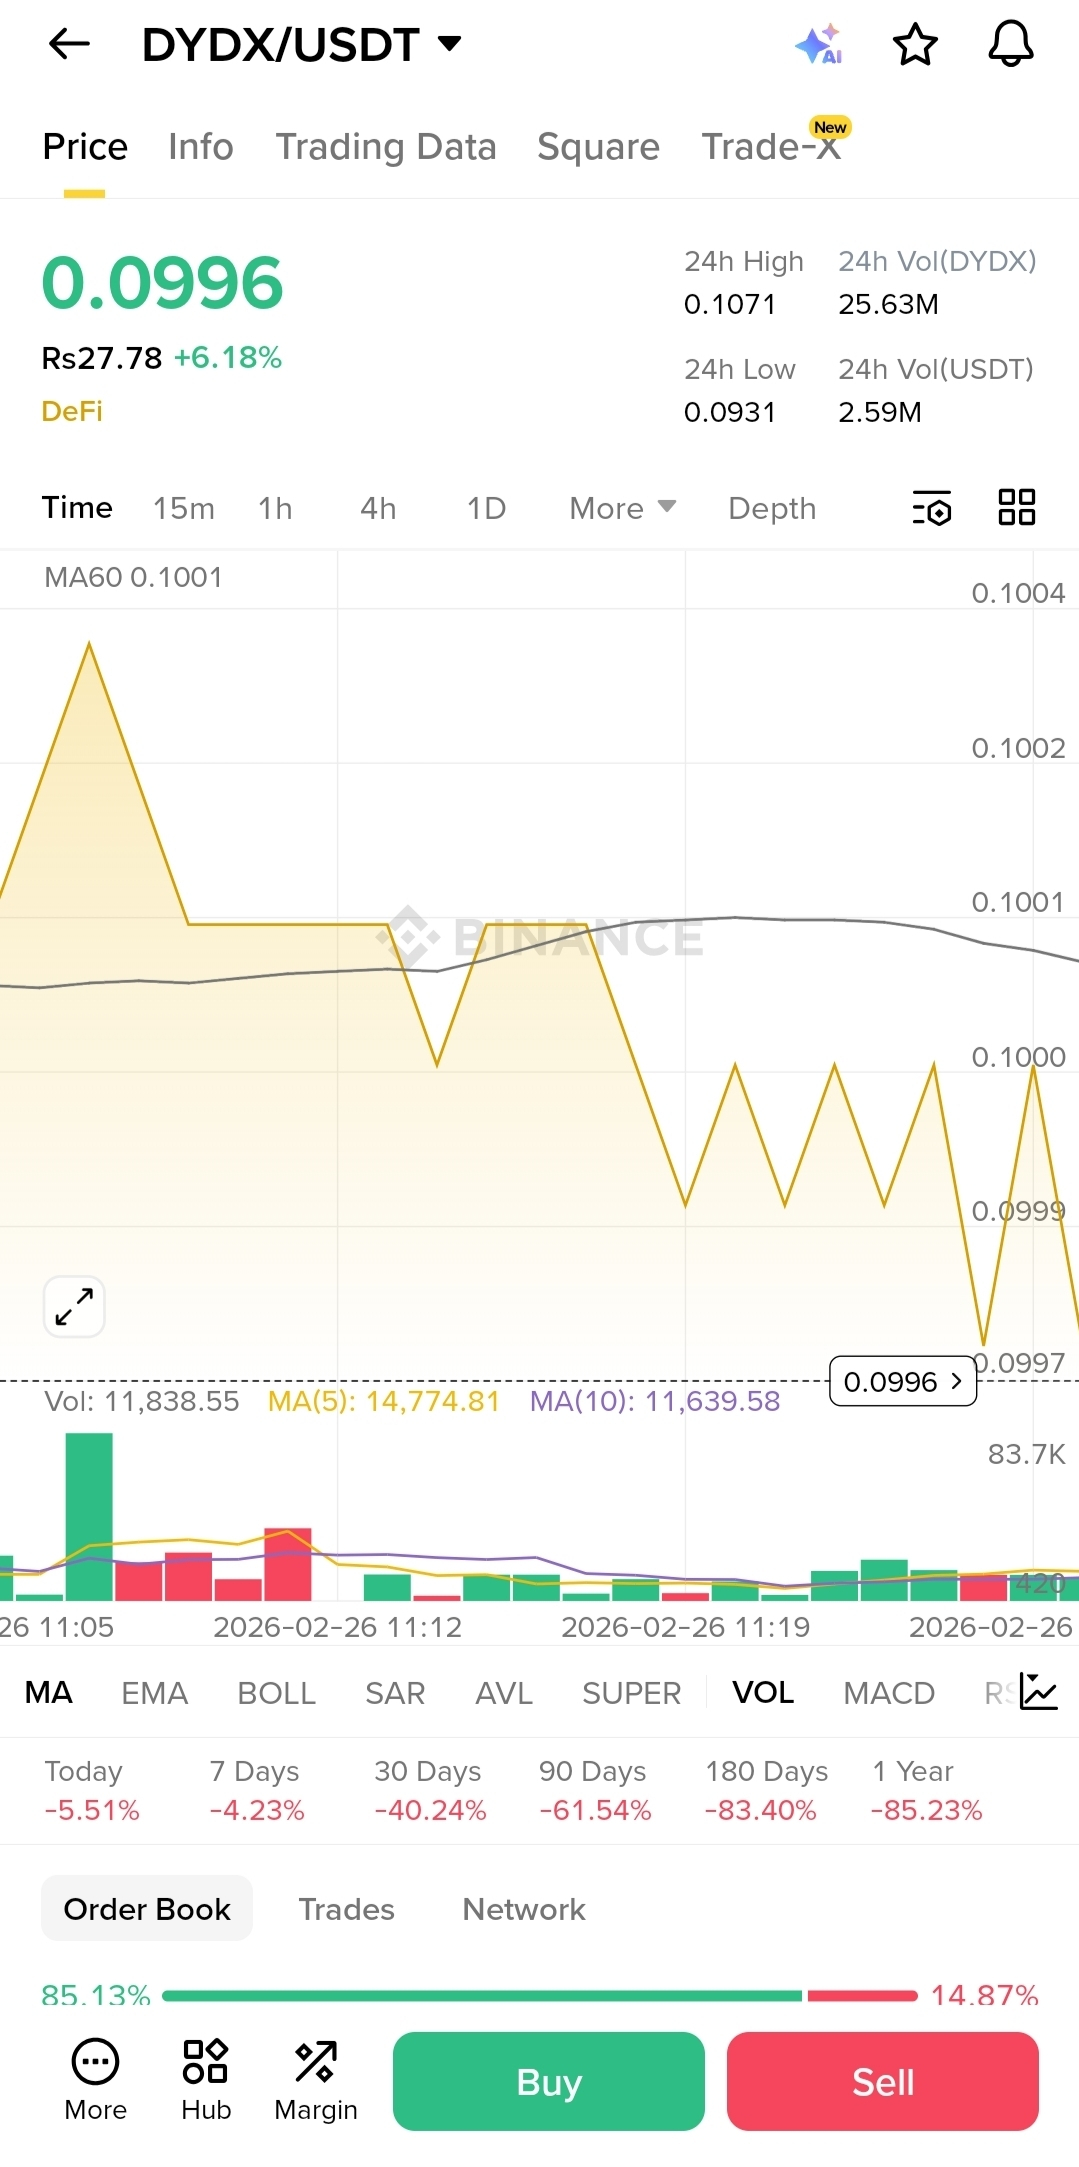The width and height of the screenshot is (1079, 2167).
Task: Toggle the BOLL indicator
Action: point(277,1693)
